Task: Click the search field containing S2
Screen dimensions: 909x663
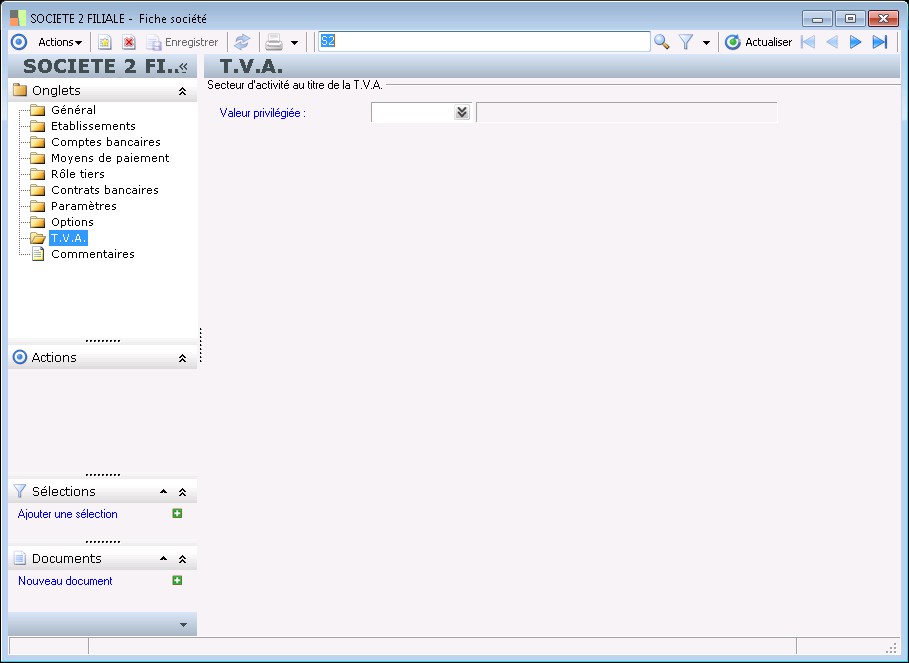Action: tap(484, 42)
